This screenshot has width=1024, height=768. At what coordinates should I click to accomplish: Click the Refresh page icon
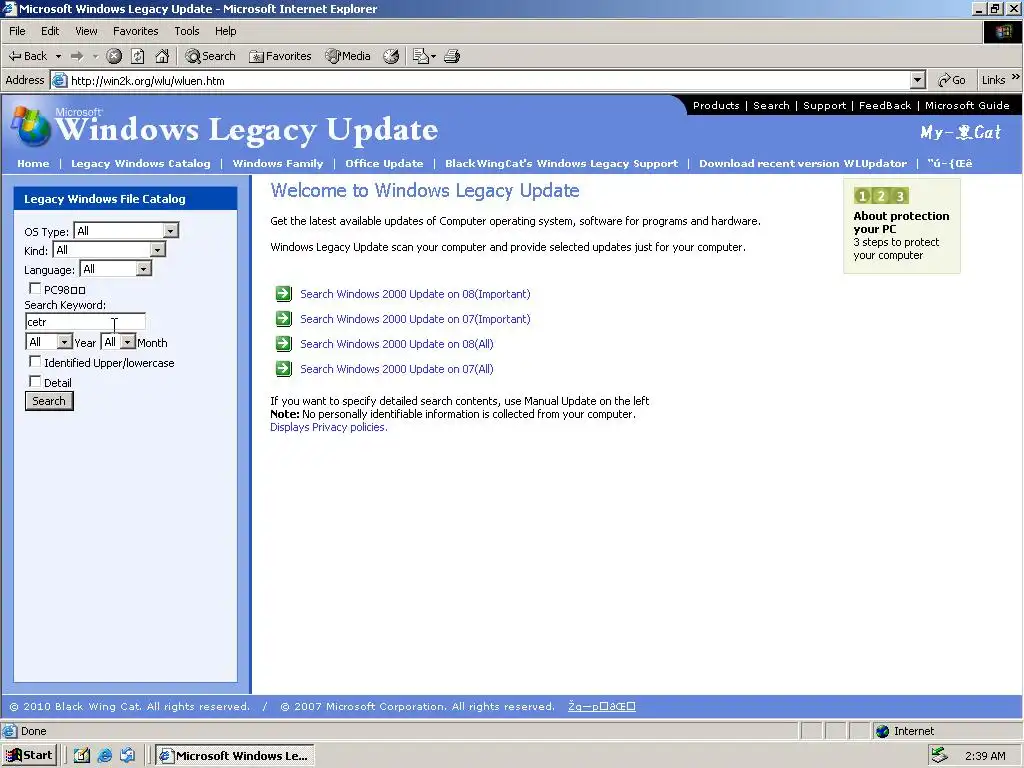(x=138, y=56)
